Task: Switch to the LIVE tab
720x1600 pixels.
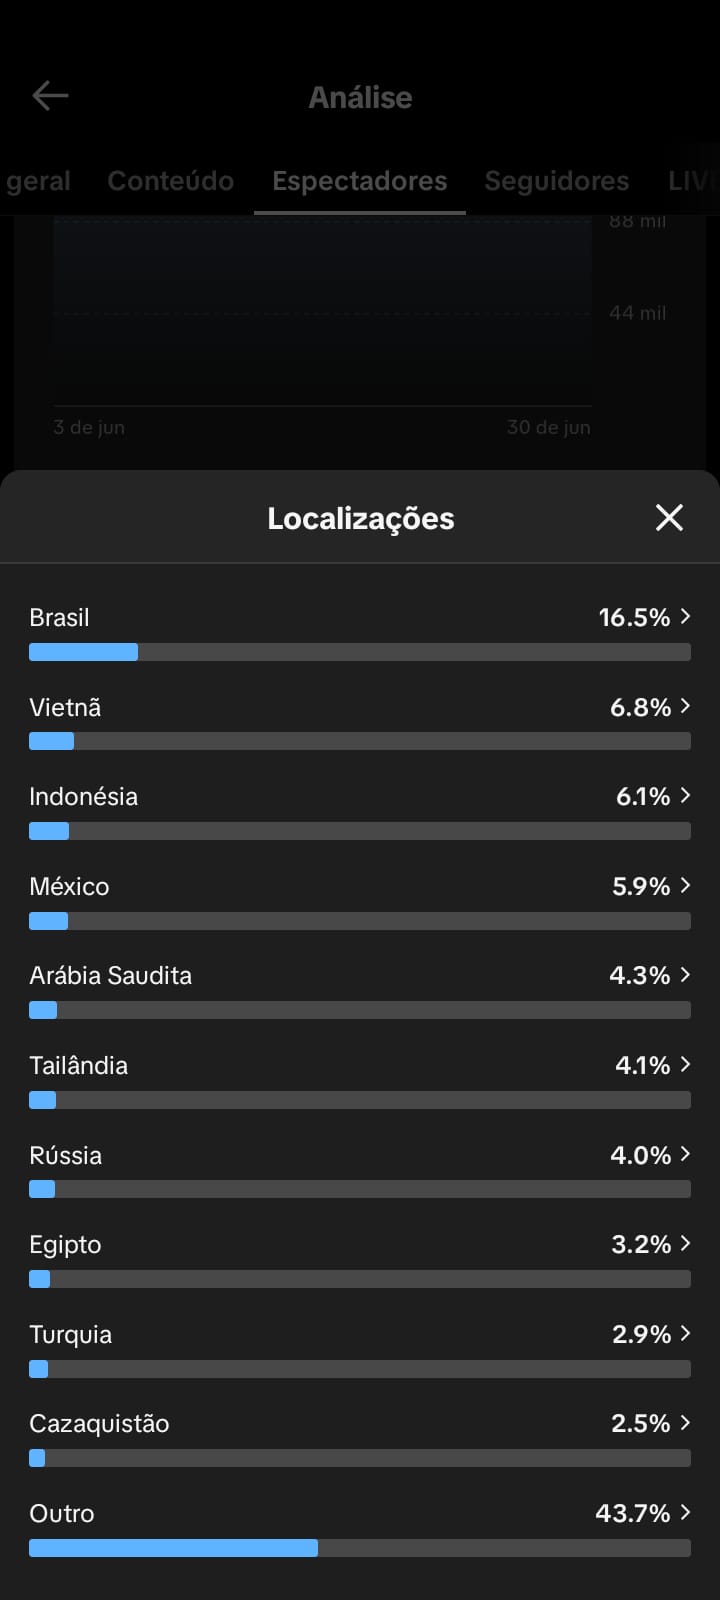Action: [693, 181]
